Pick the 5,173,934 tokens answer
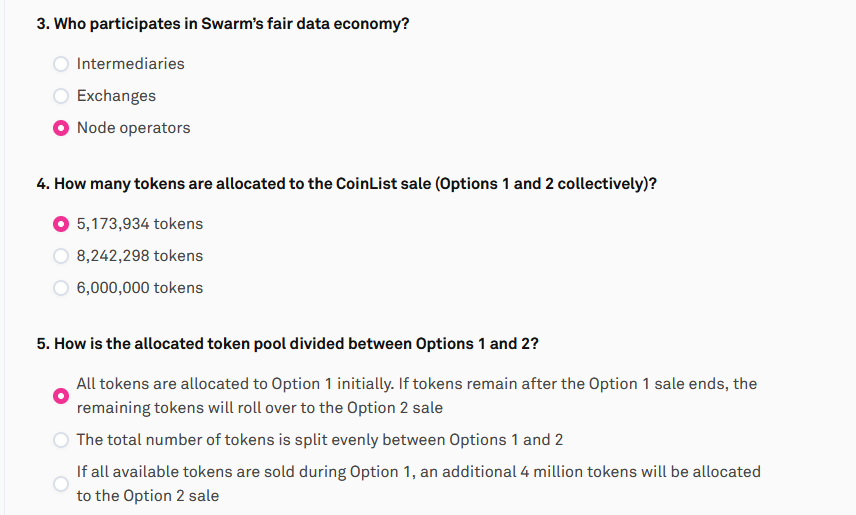Screen dimensions: 856x515 (61, 224)
